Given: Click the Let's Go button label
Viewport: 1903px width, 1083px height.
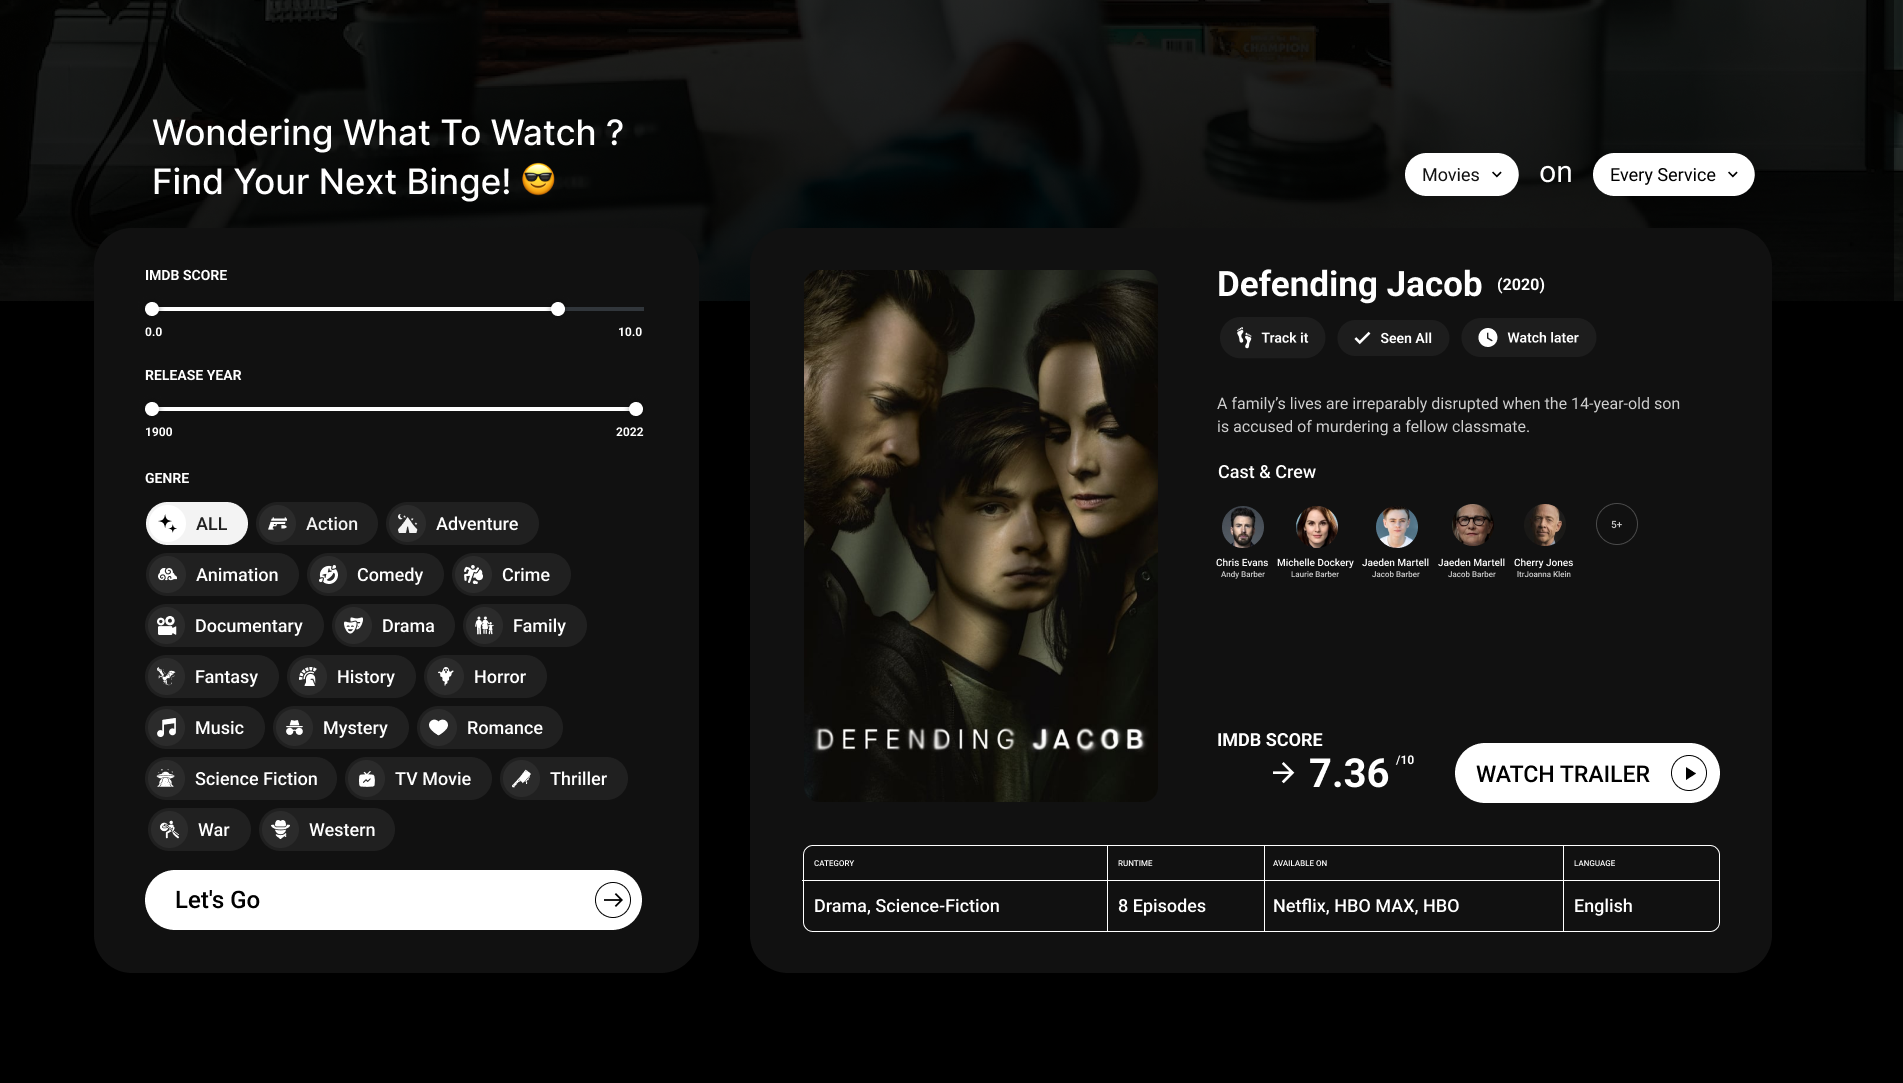Looking at the screenshot, I should tap(217, 900).
